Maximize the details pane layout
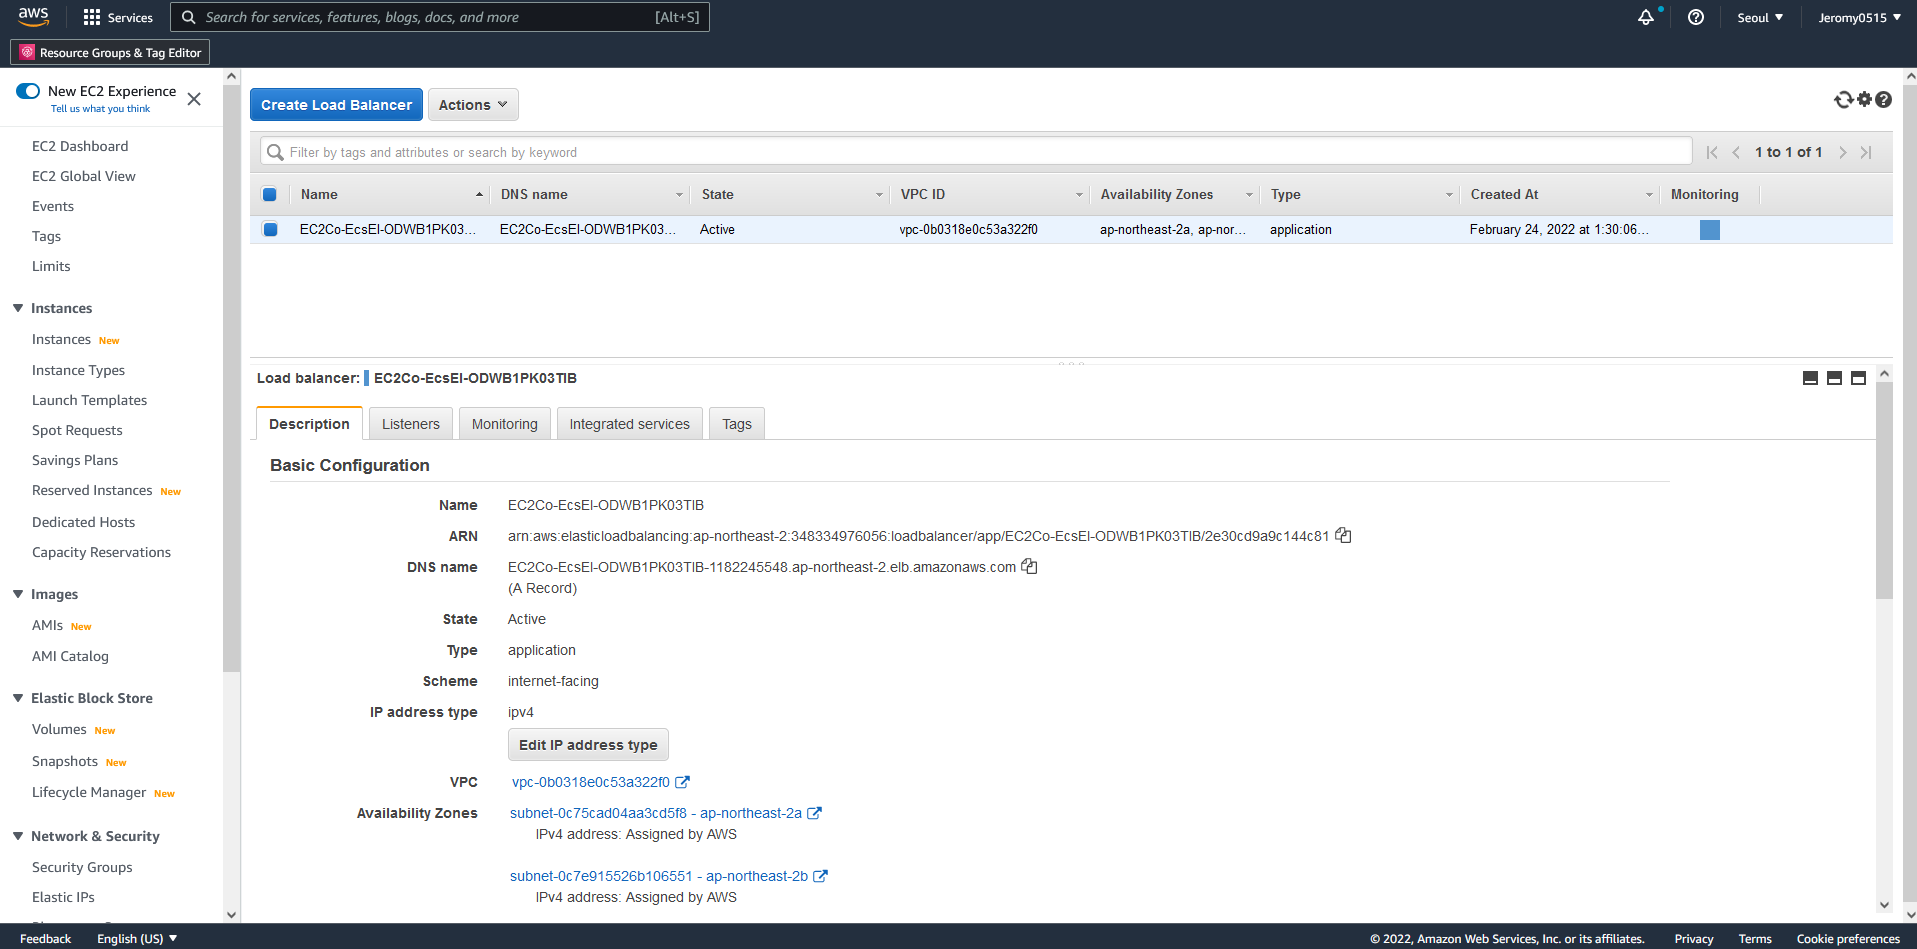 pos(1858,378)
